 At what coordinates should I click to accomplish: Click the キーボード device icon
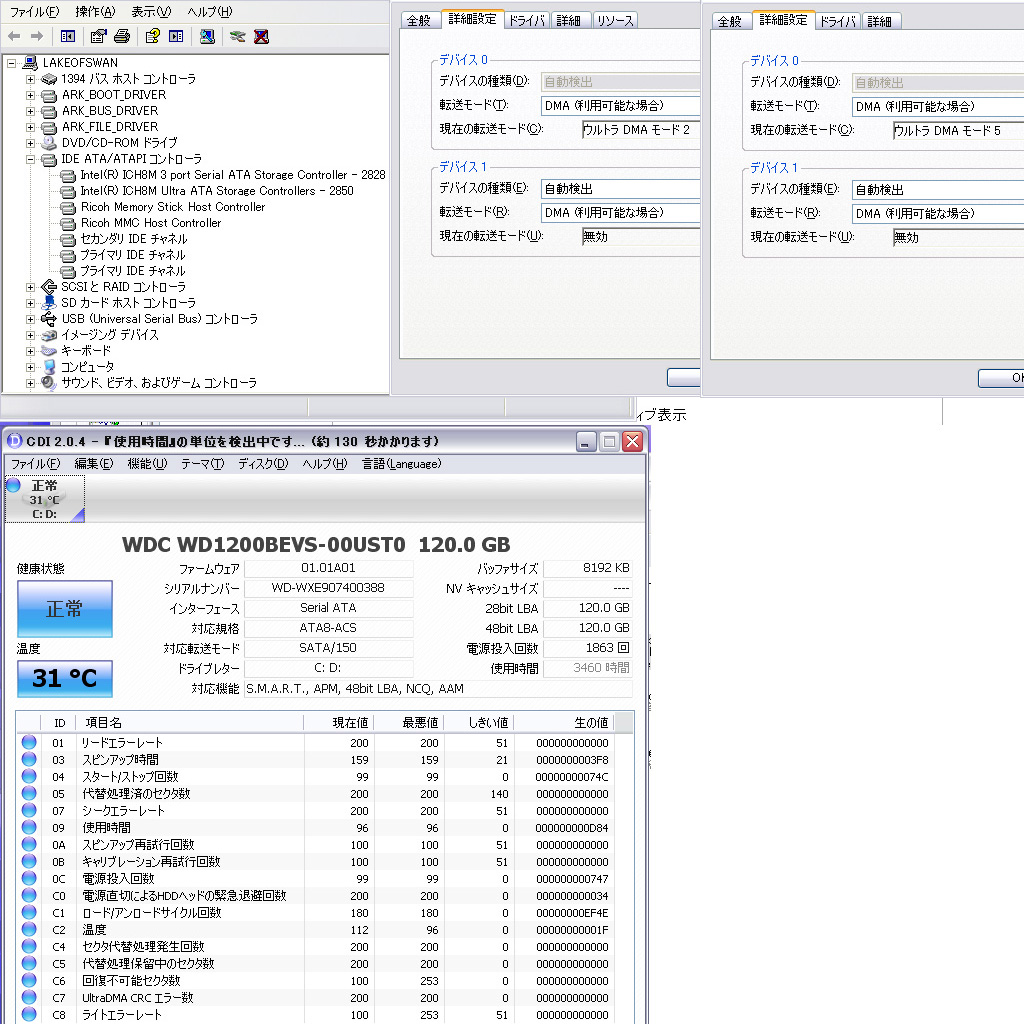click(x=49, y=351)
